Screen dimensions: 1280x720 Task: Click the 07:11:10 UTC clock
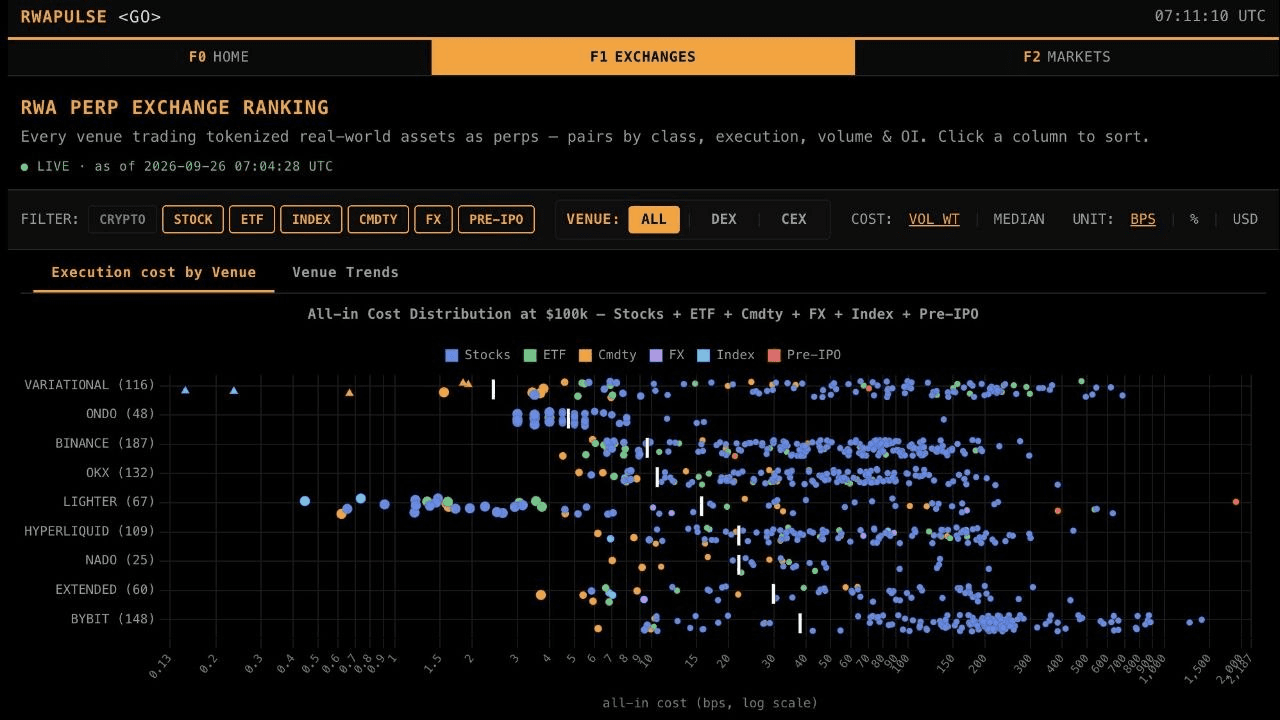[x=1210, y=16]
